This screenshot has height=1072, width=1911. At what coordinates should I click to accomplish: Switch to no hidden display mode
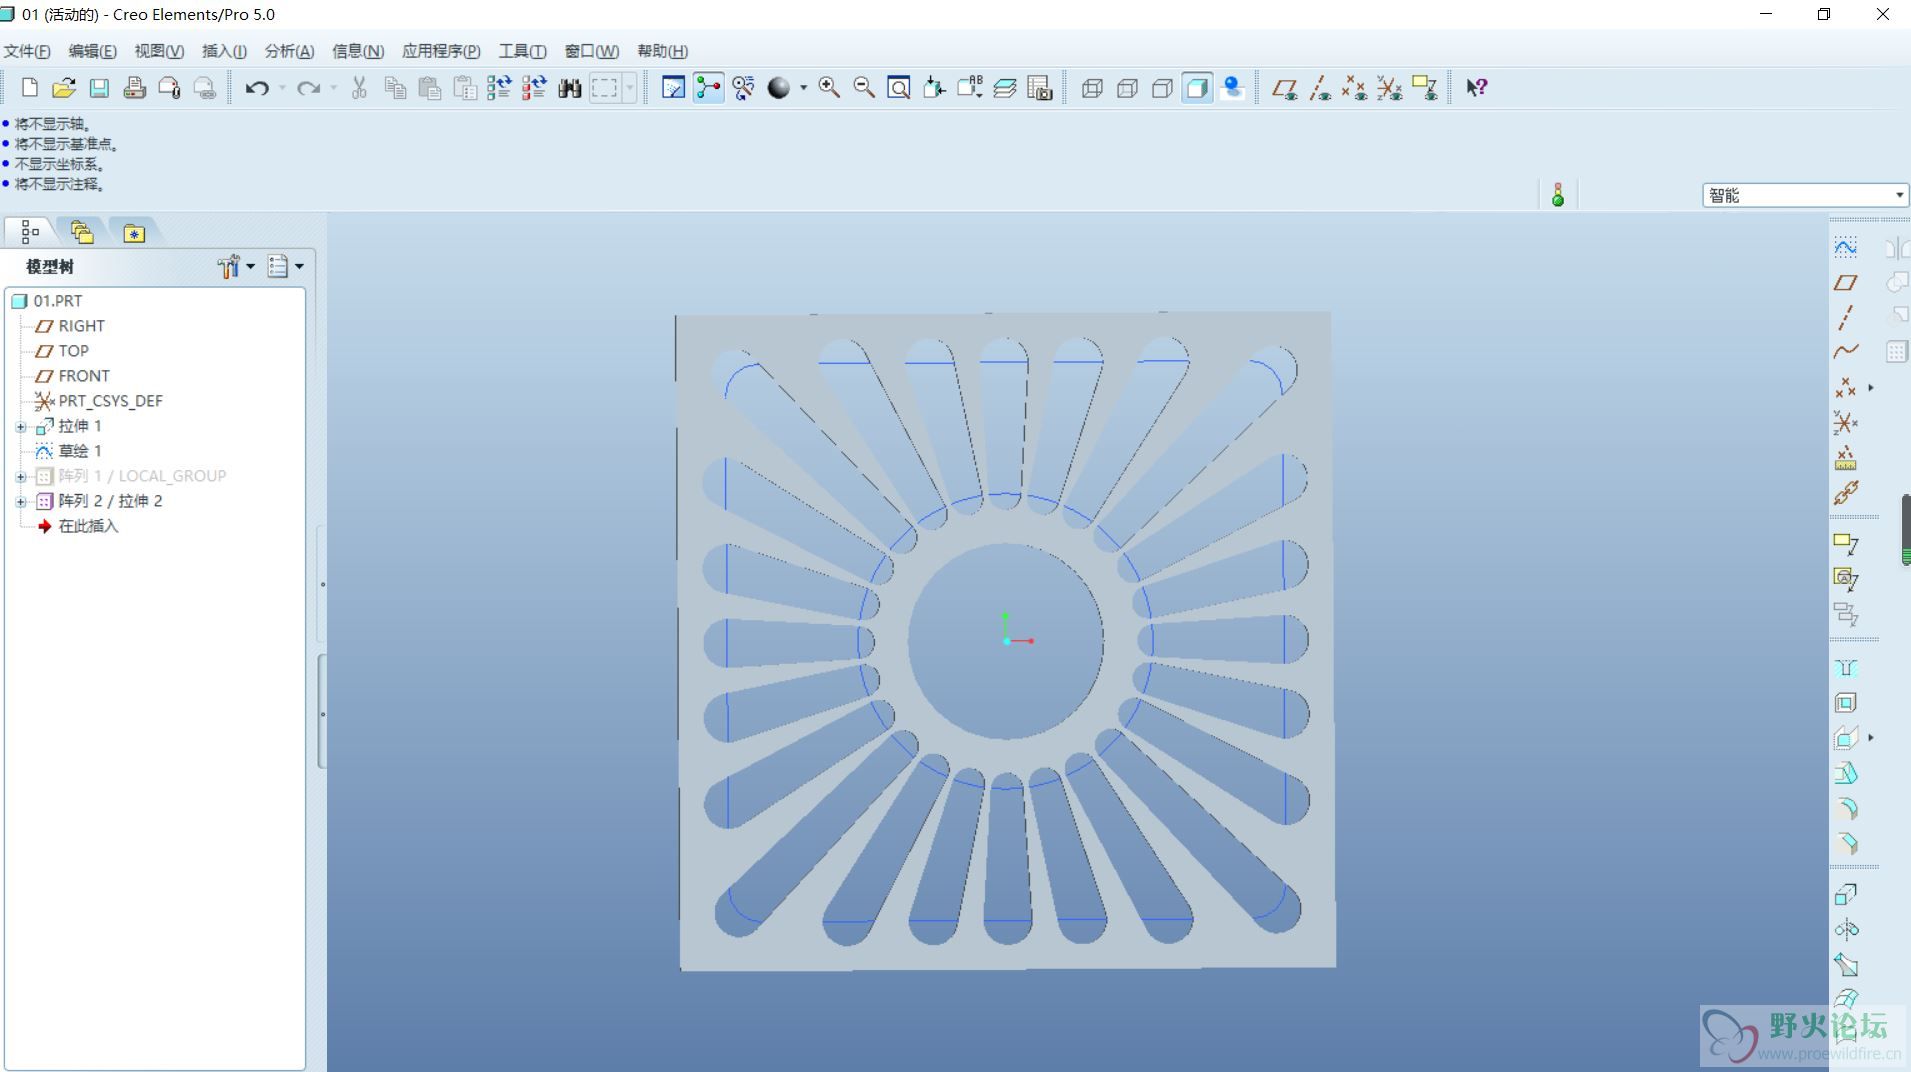[1162, 88]
